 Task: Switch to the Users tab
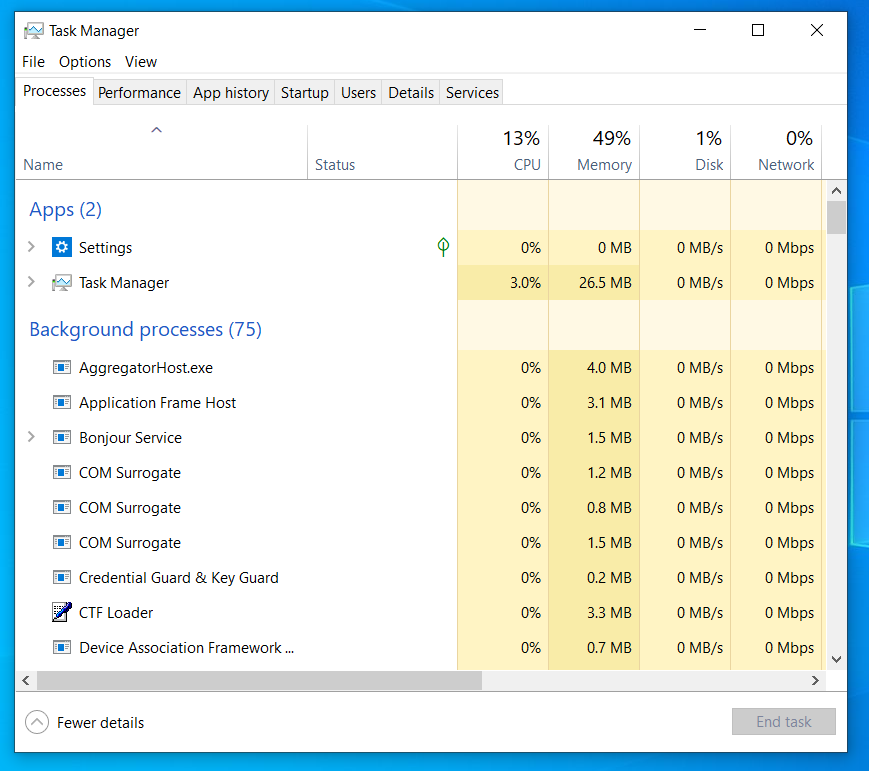point(358,93)
